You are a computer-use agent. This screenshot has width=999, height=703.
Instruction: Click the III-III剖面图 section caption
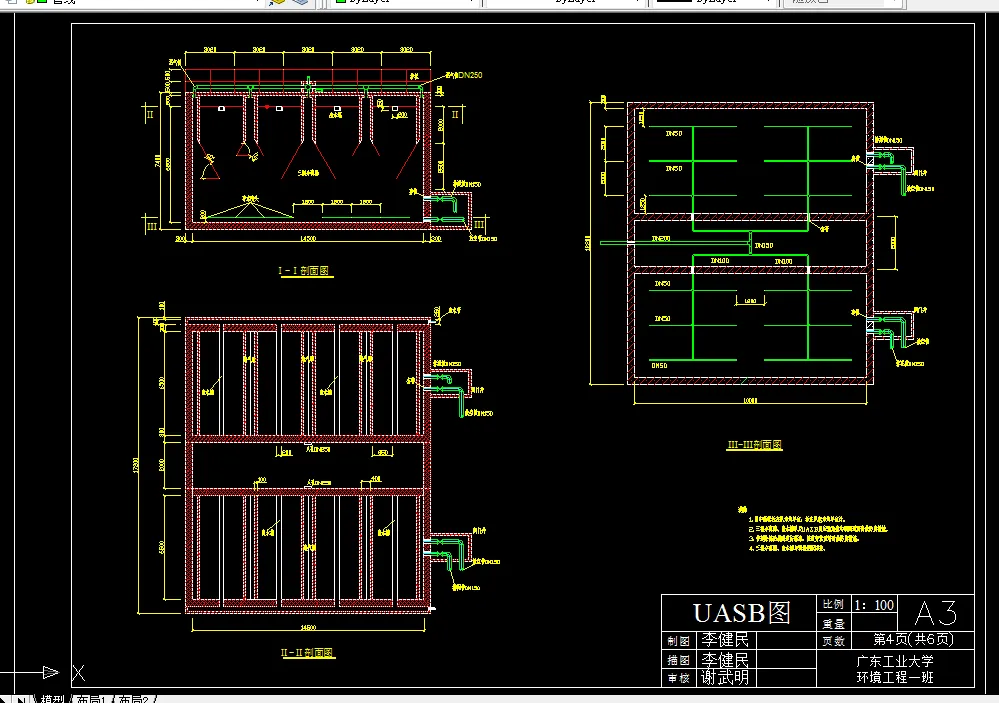point(754,445)
